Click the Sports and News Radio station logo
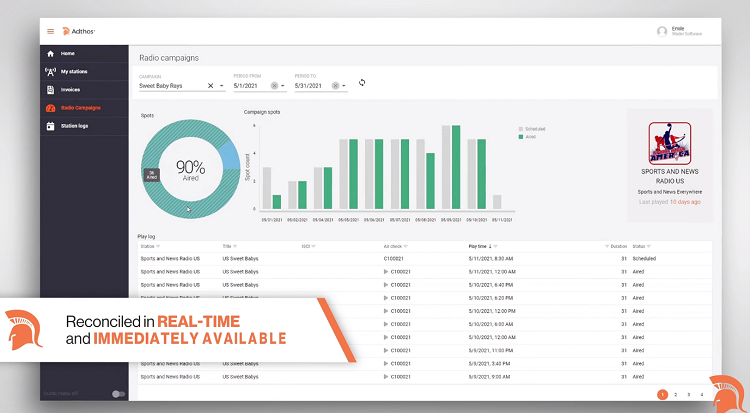Viewport: 750px width, 413px height. point(670,144)
